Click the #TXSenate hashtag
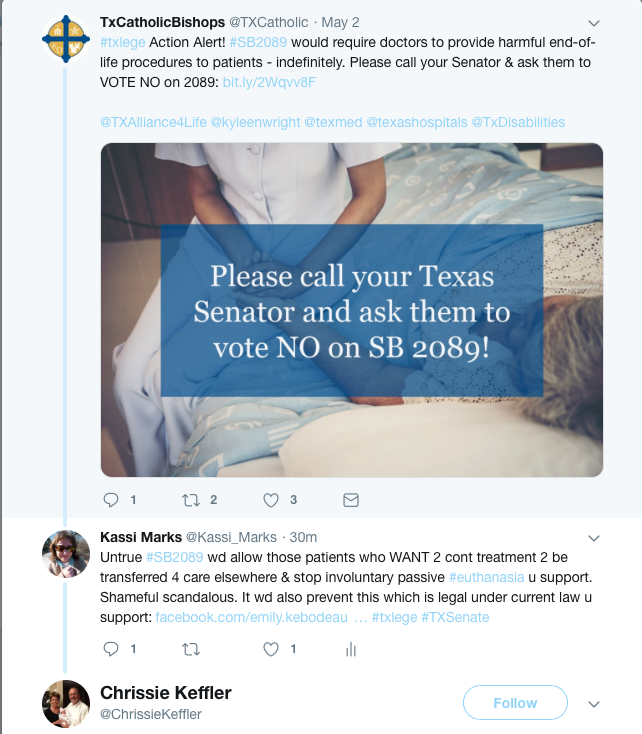 (455, 617)
